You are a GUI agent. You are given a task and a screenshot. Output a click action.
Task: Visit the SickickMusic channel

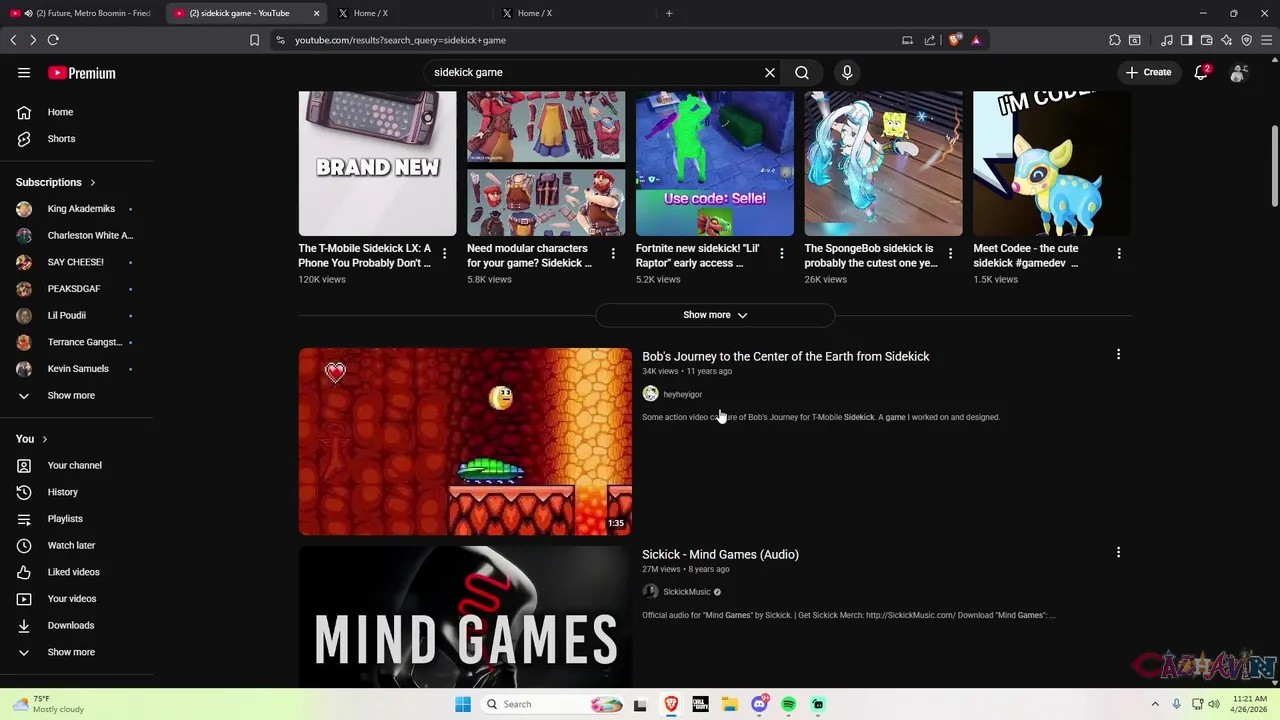coord(686,592)
